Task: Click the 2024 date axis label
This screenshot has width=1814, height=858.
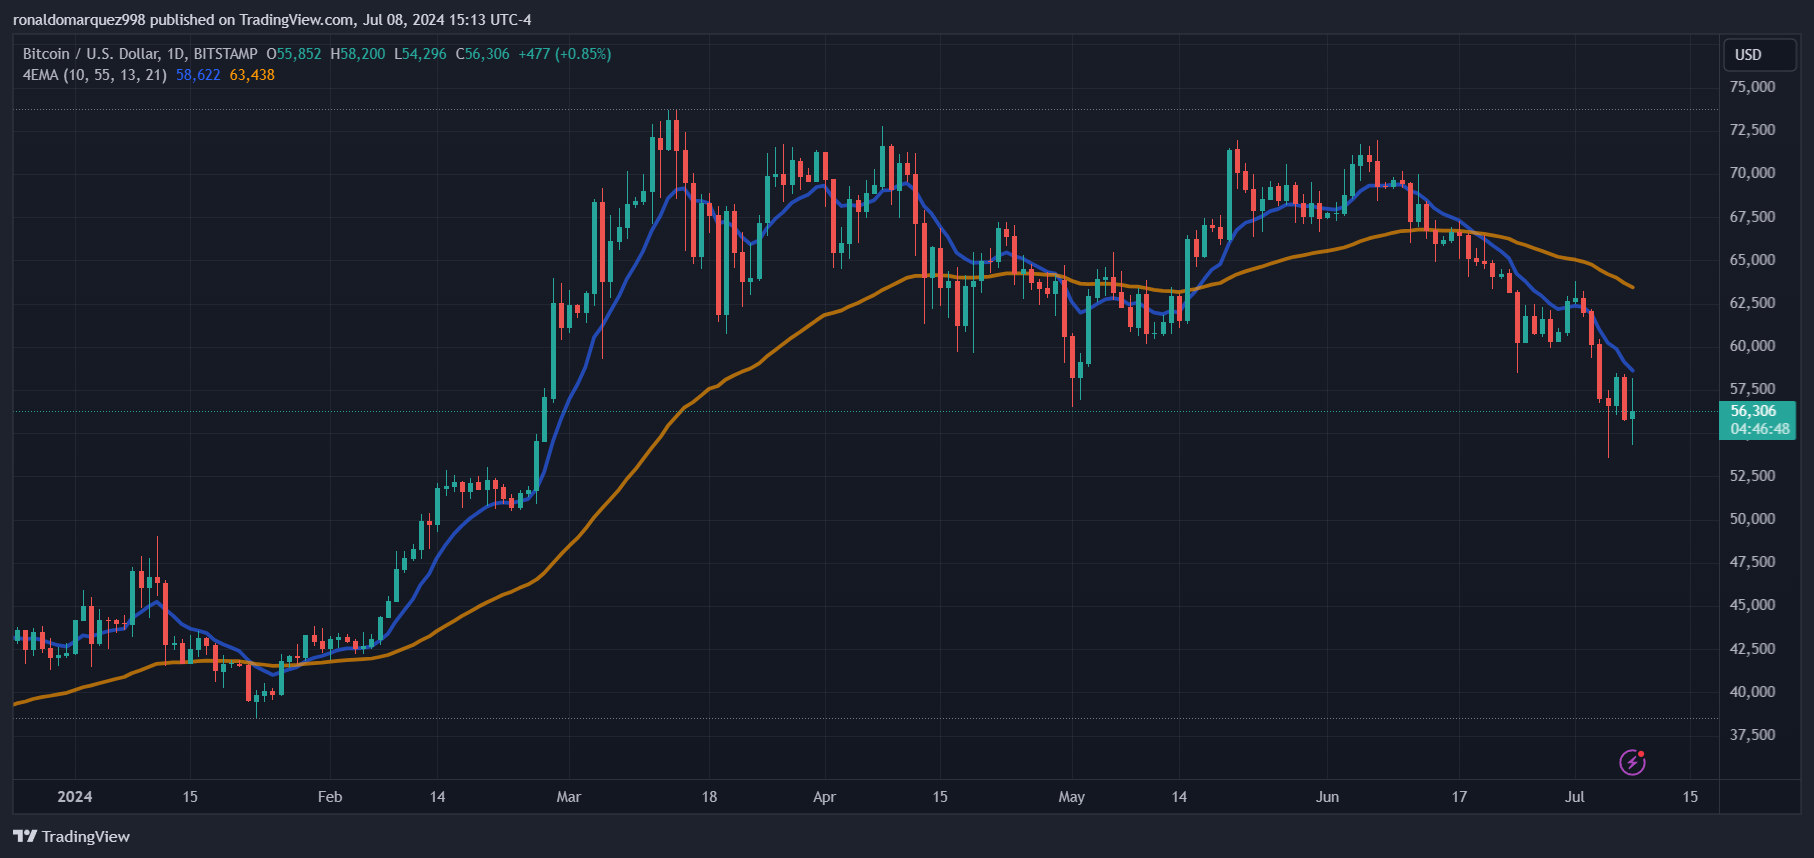Action: (x=75, y=797)
